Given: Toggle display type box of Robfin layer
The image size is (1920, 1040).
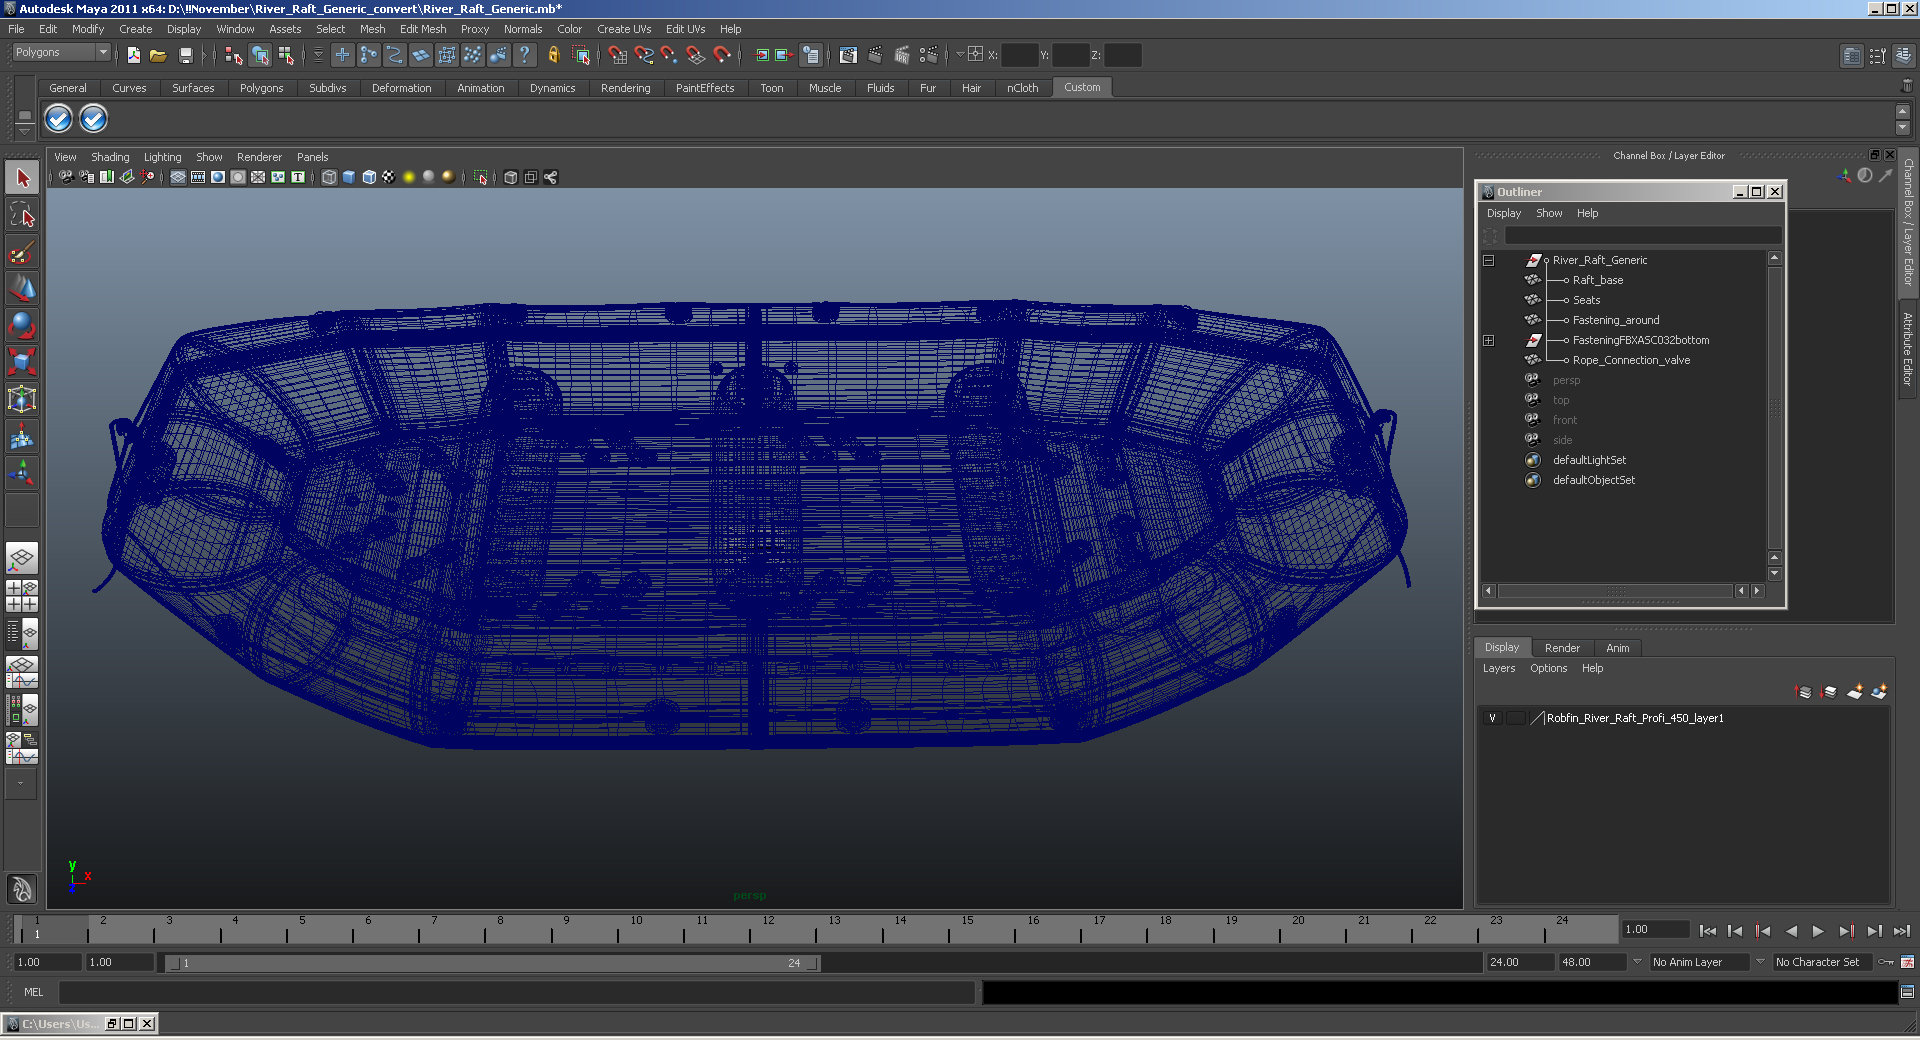Looking at the screenshot, I should coord(1516,718).
